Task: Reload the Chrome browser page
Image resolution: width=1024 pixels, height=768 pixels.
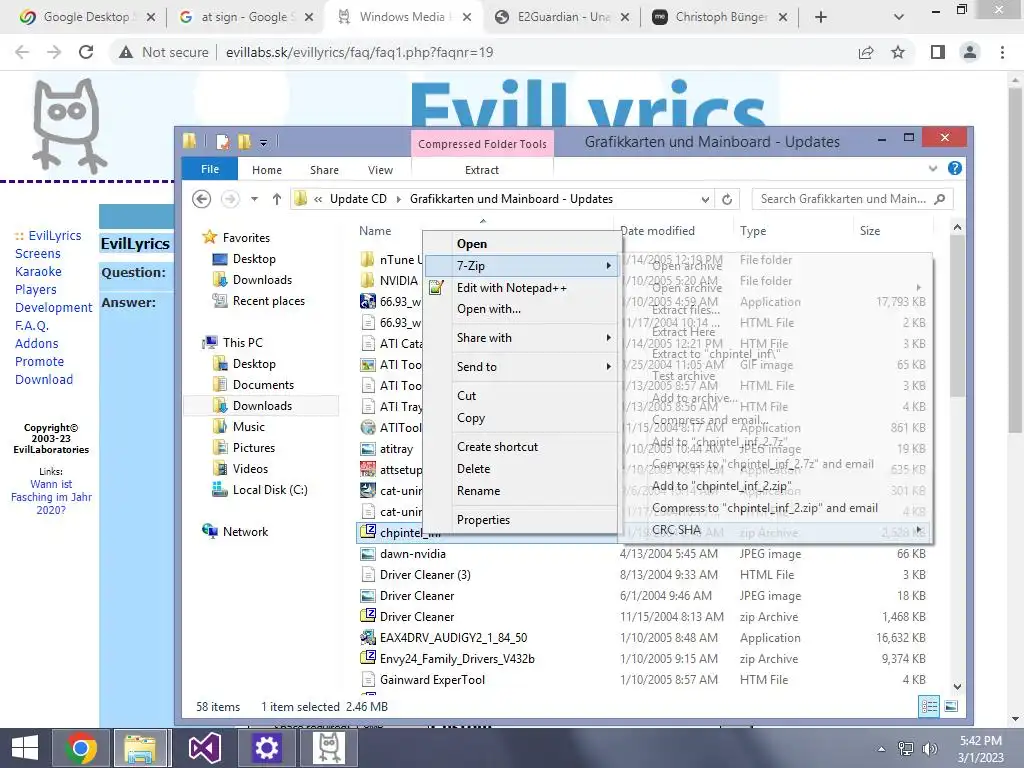Action: point(86,52)
